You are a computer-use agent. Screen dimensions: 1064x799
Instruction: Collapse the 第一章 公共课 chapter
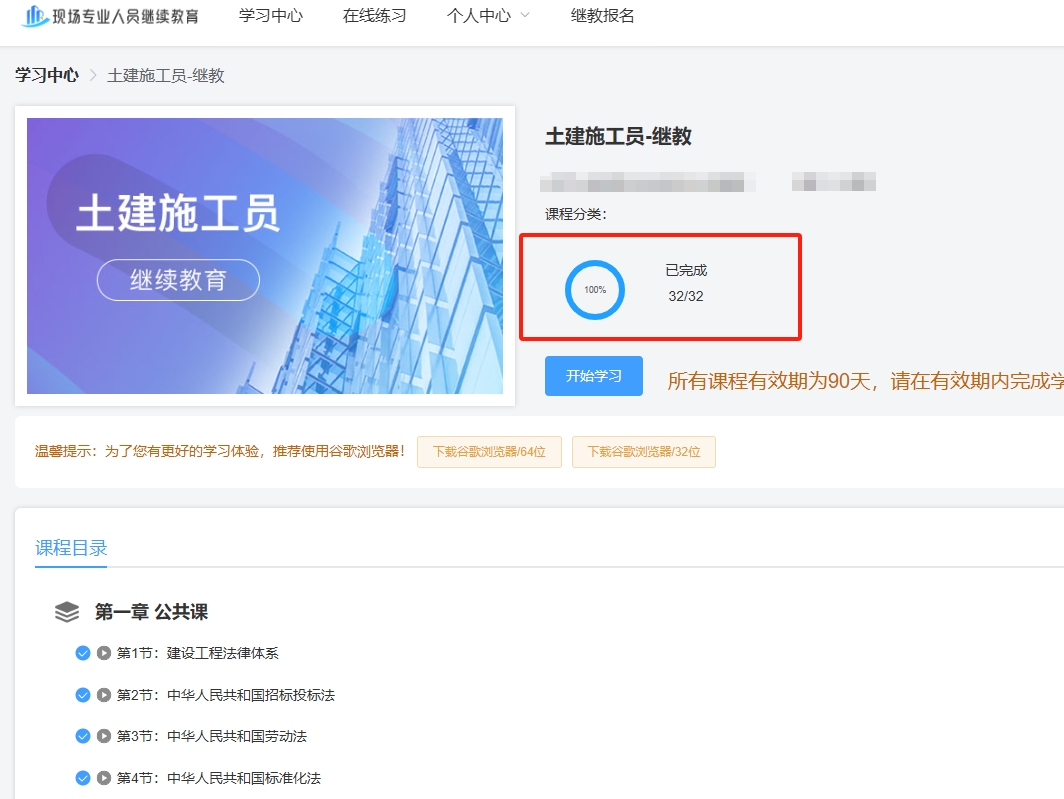click(x=151, y=612)
